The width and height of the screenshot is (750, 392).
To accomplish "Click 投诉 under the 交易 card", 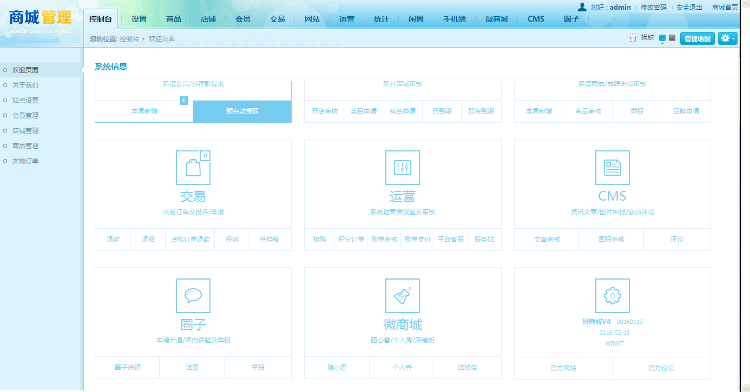I will click(232, 239).
